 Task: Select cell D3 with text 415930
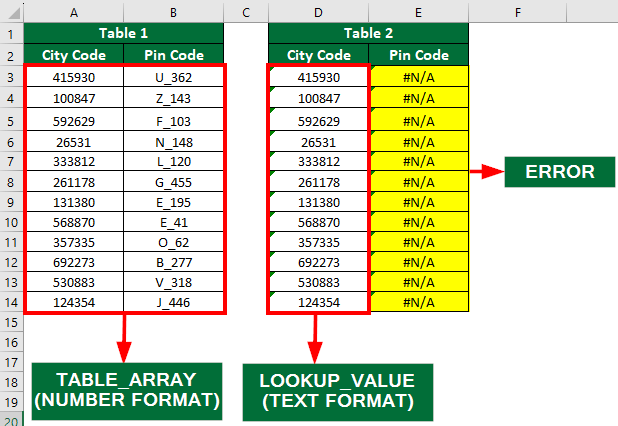(x=318, y=77)
